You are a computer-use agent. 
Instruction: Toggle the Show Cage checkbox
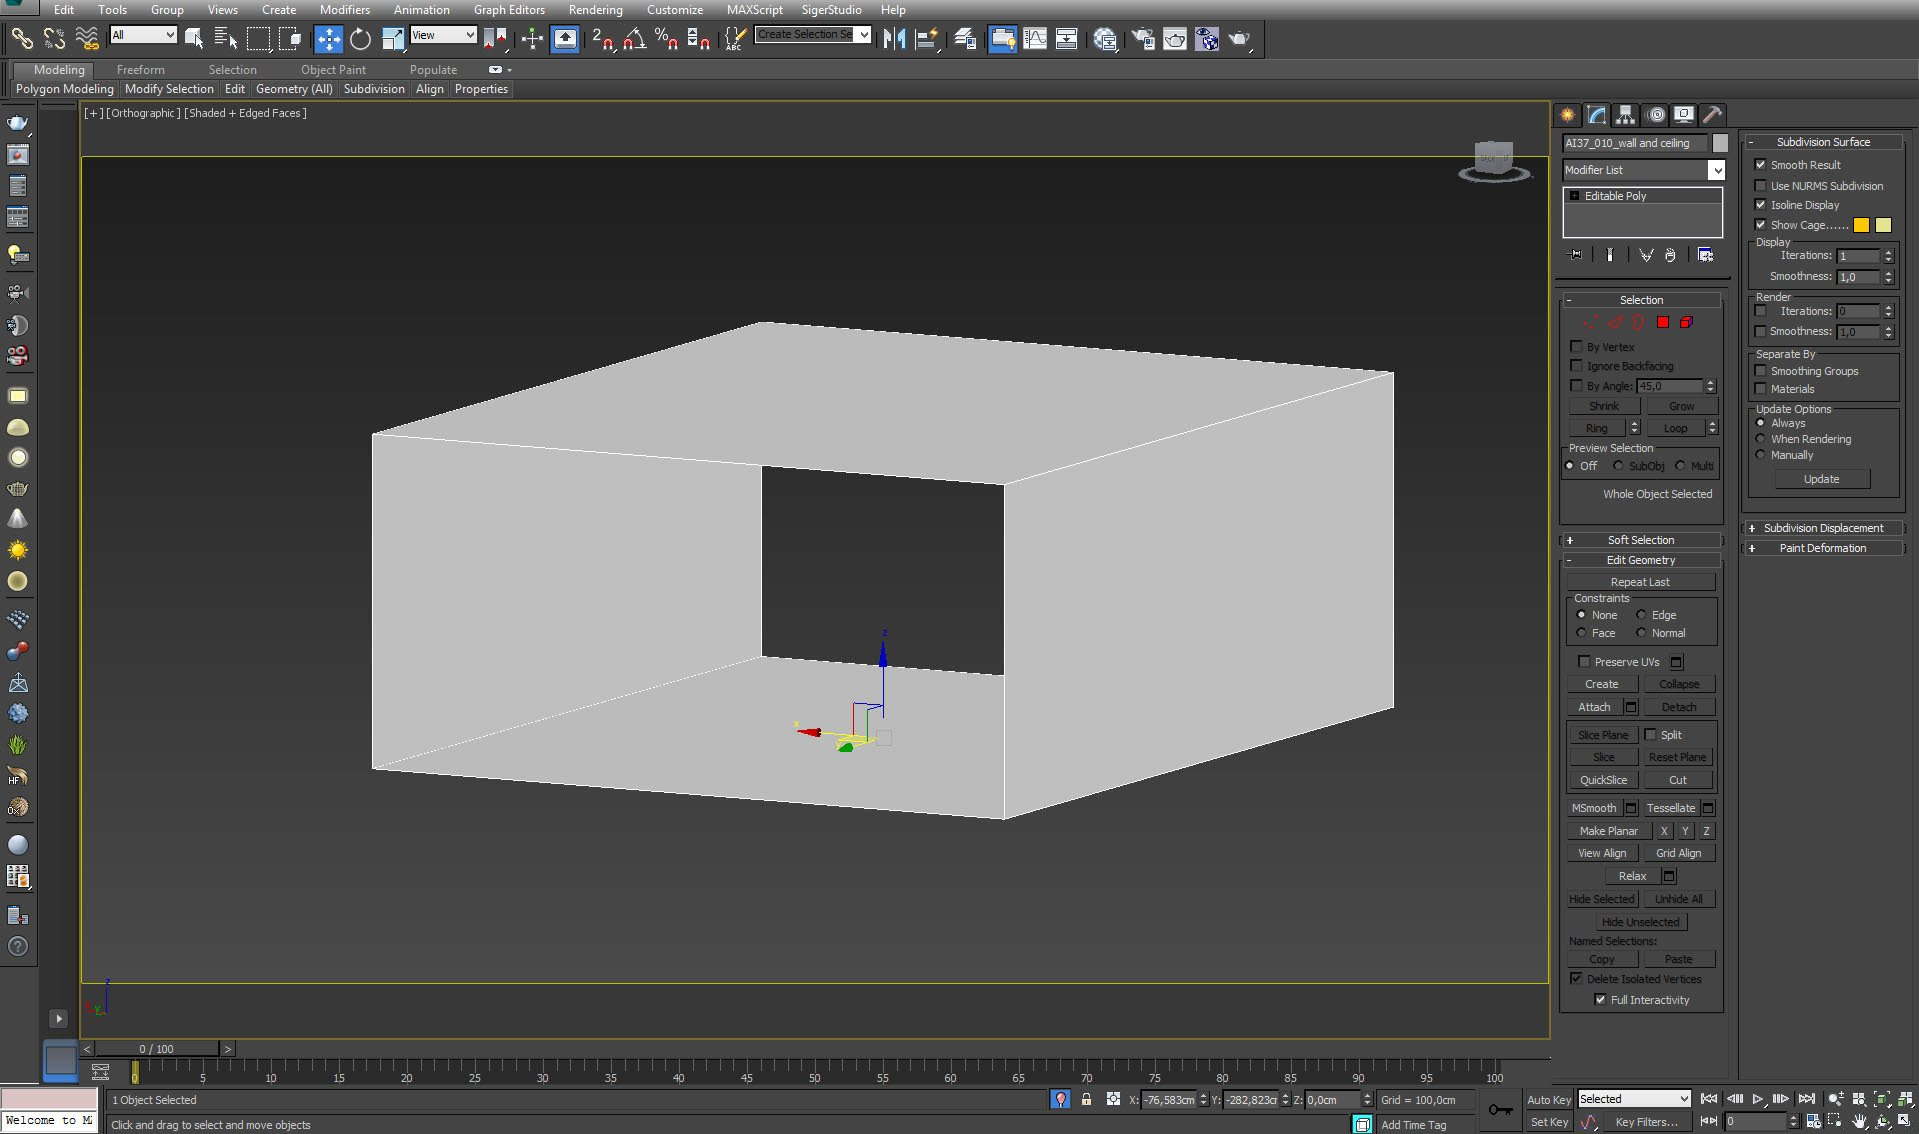pyautogui.click(x=1760, y=225)
